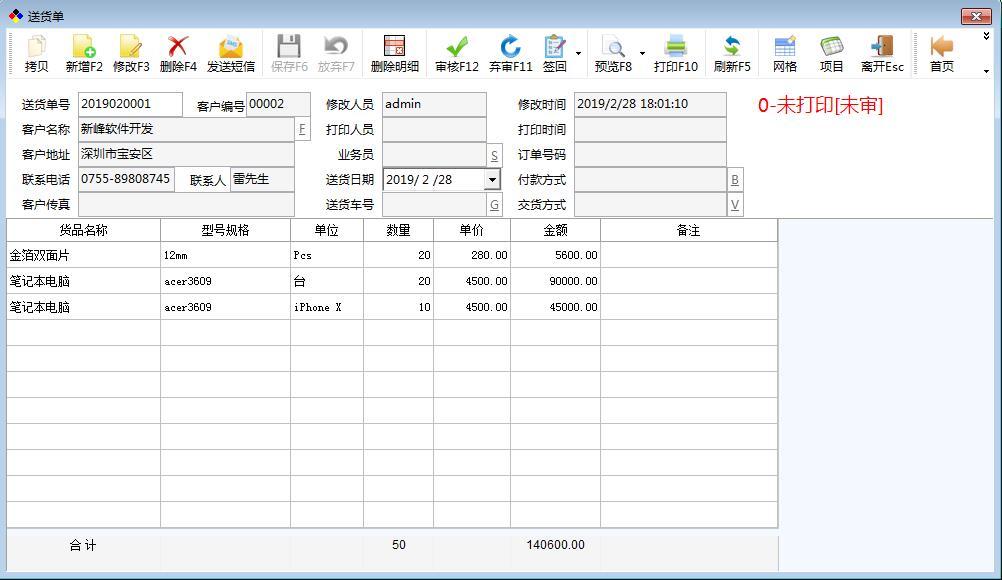The width and height of the screenshot is (1002, 580).
Task: Go to the 首页 first page icon
Action: [941, 54]
